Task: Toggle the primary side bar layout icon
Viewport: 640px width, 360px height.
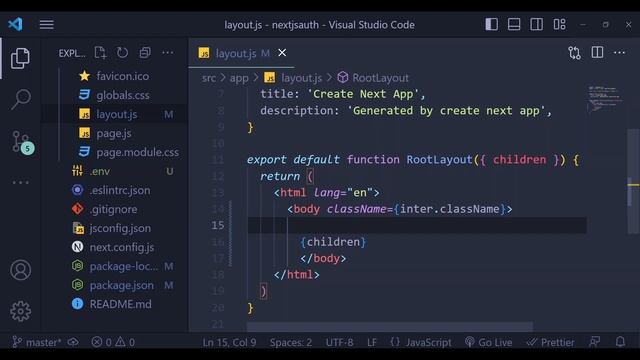Action: (x=491, y=24)
